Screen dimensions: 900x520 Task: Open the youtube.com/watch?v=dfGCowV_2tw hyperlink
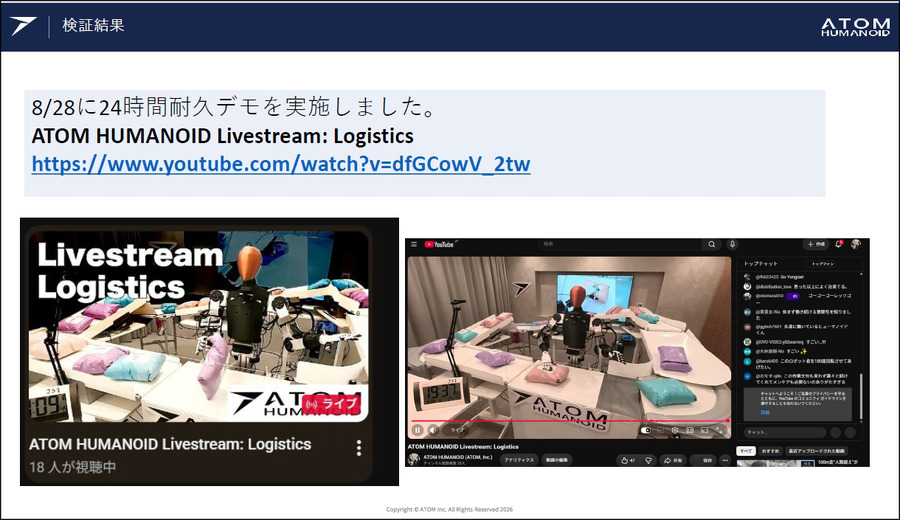pyautogui.click(x=281, y=164)
